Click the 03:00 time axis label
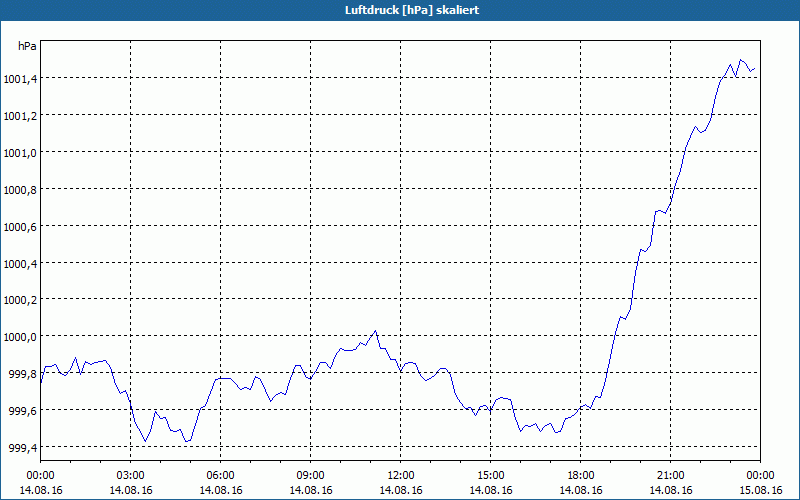800x500 pixels. 131,476
